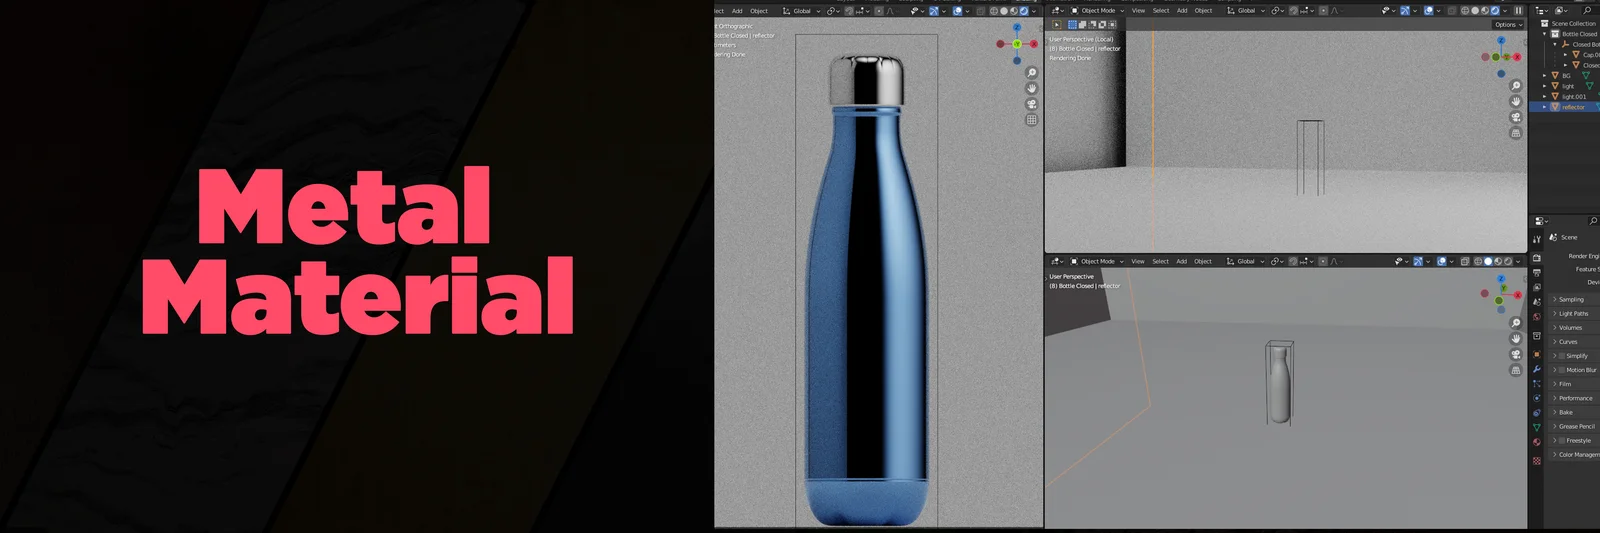Viewport: 1600px width, 533px height.
Task: Select light object in outliner
Action: [1568, 86]
